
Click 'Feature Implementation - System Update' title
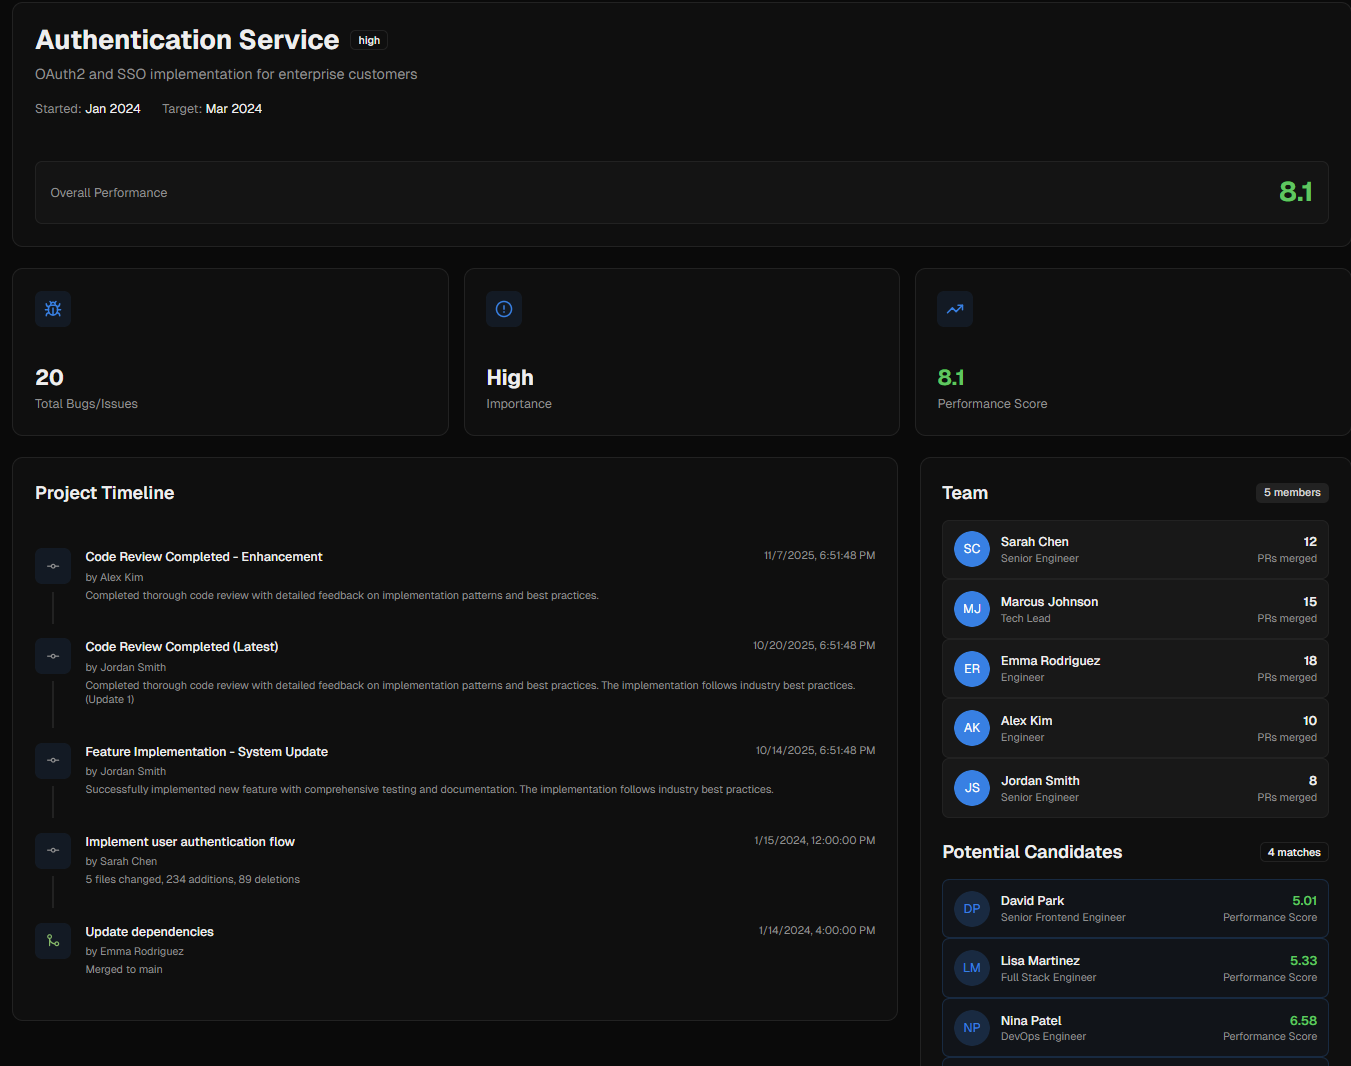[x=207, y=752]
